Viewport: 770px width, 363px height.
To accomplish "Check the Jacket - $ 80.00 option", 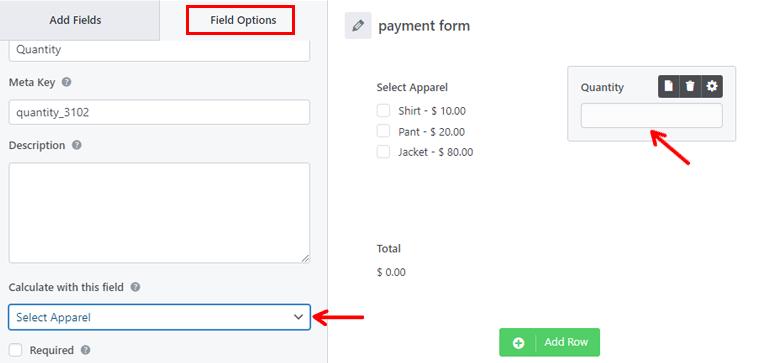I will [x=383, y=152].
